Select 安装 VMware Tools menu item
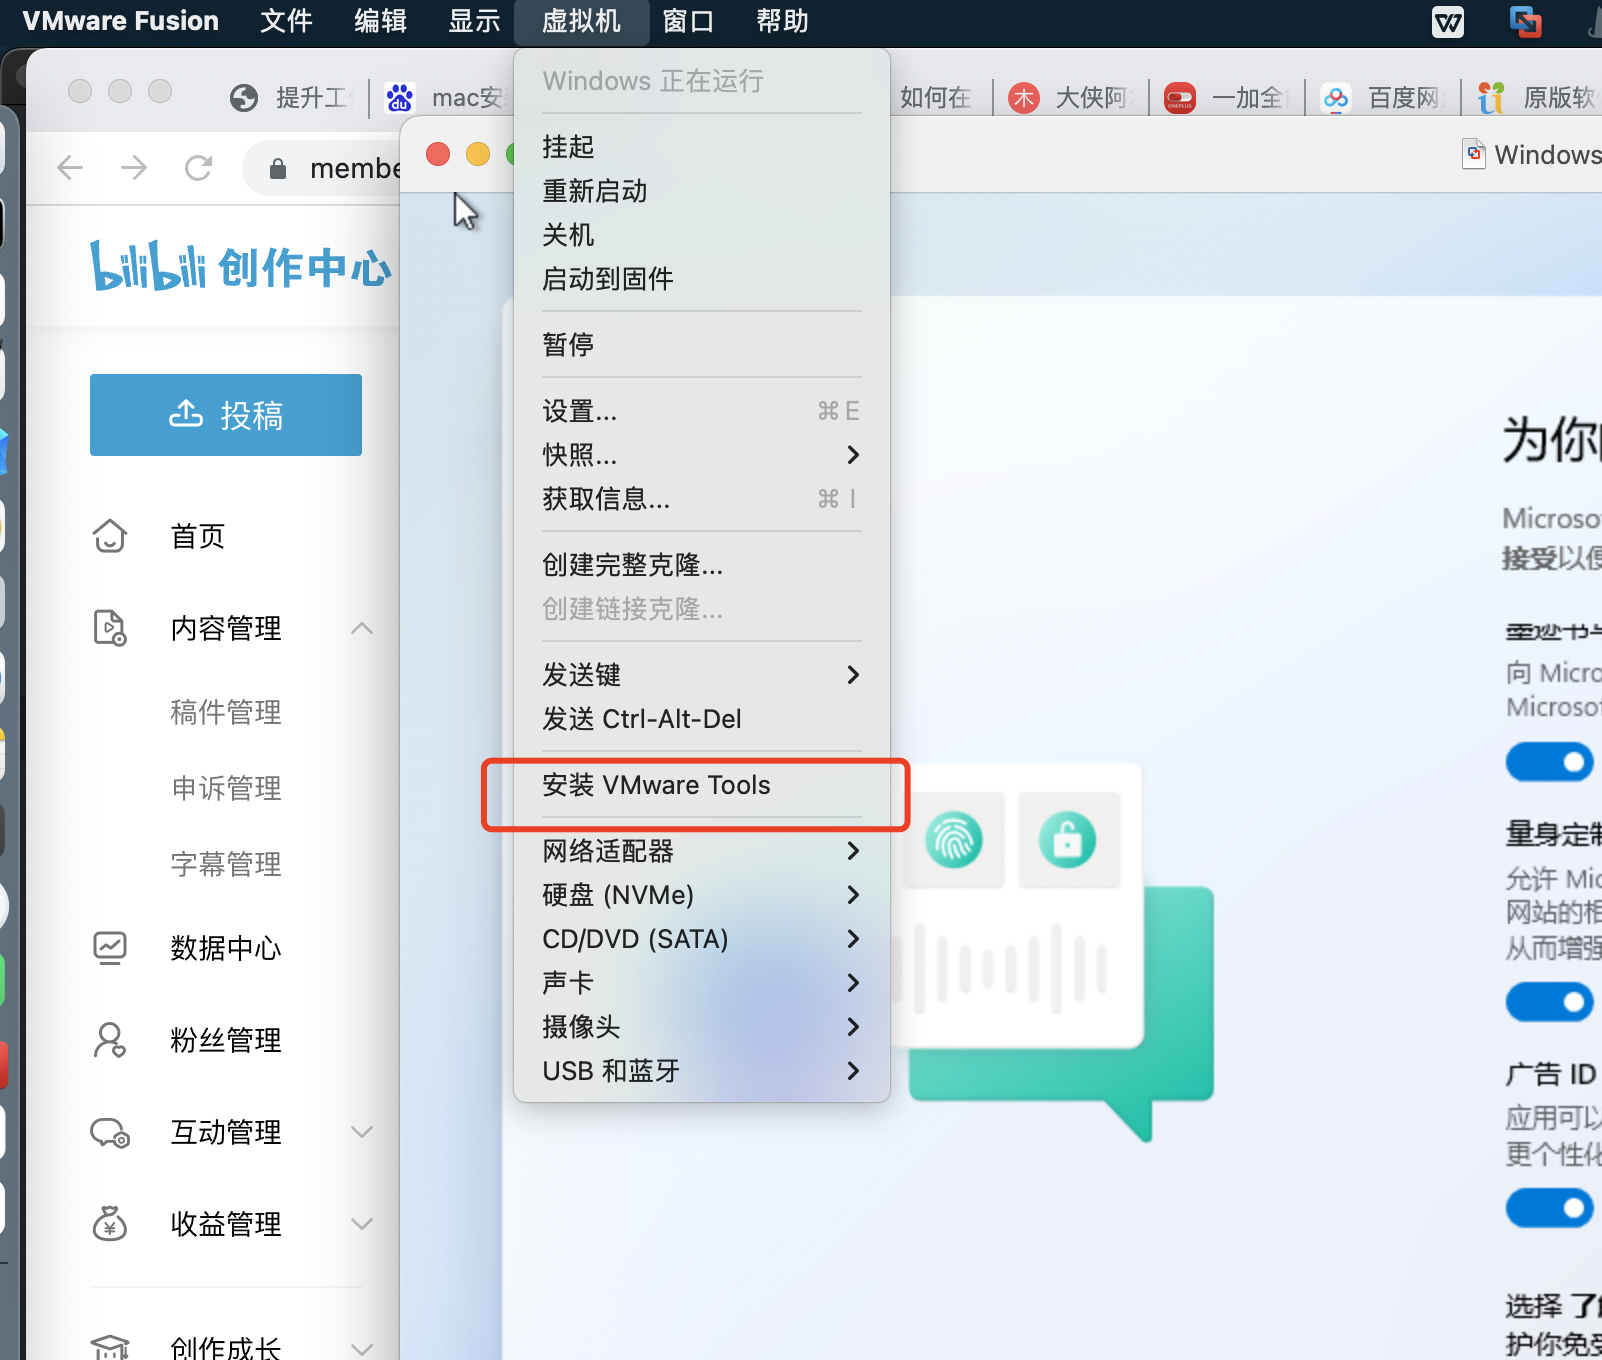The height and width of the screenshot is (1360, 1602). pyautogui.click(x=702, y=785)
